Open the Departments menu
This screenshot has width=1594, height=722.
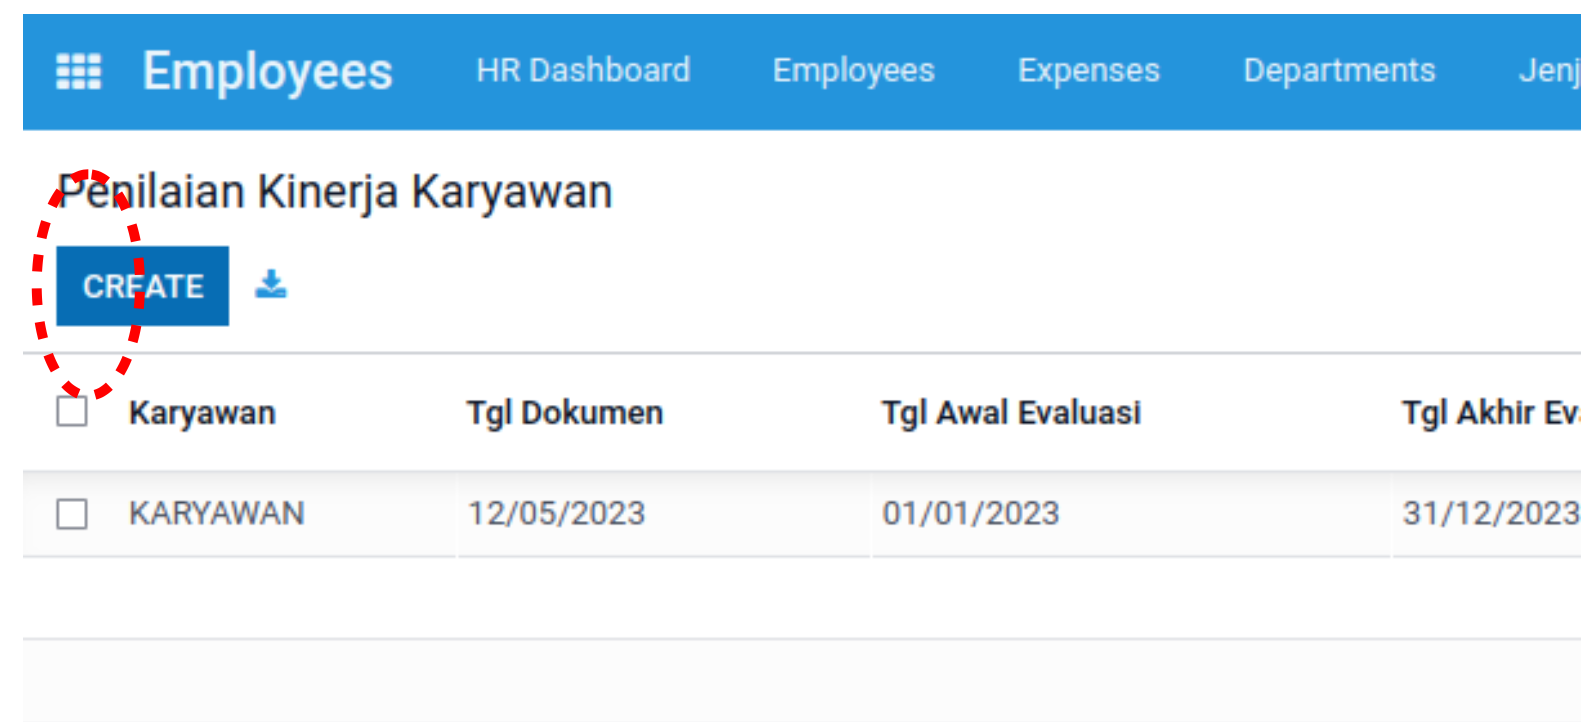click(1338, 70)
